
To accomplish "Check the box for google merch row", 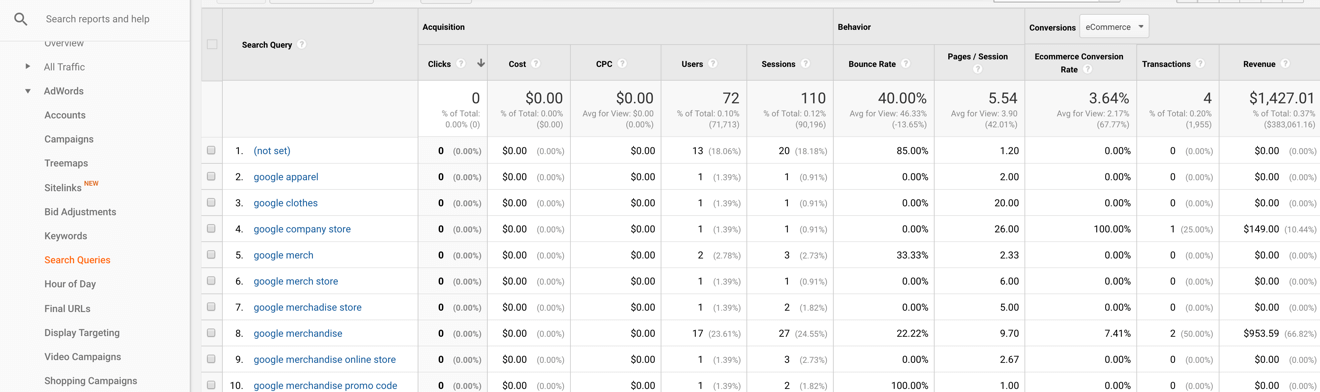I will click(211, 255).
